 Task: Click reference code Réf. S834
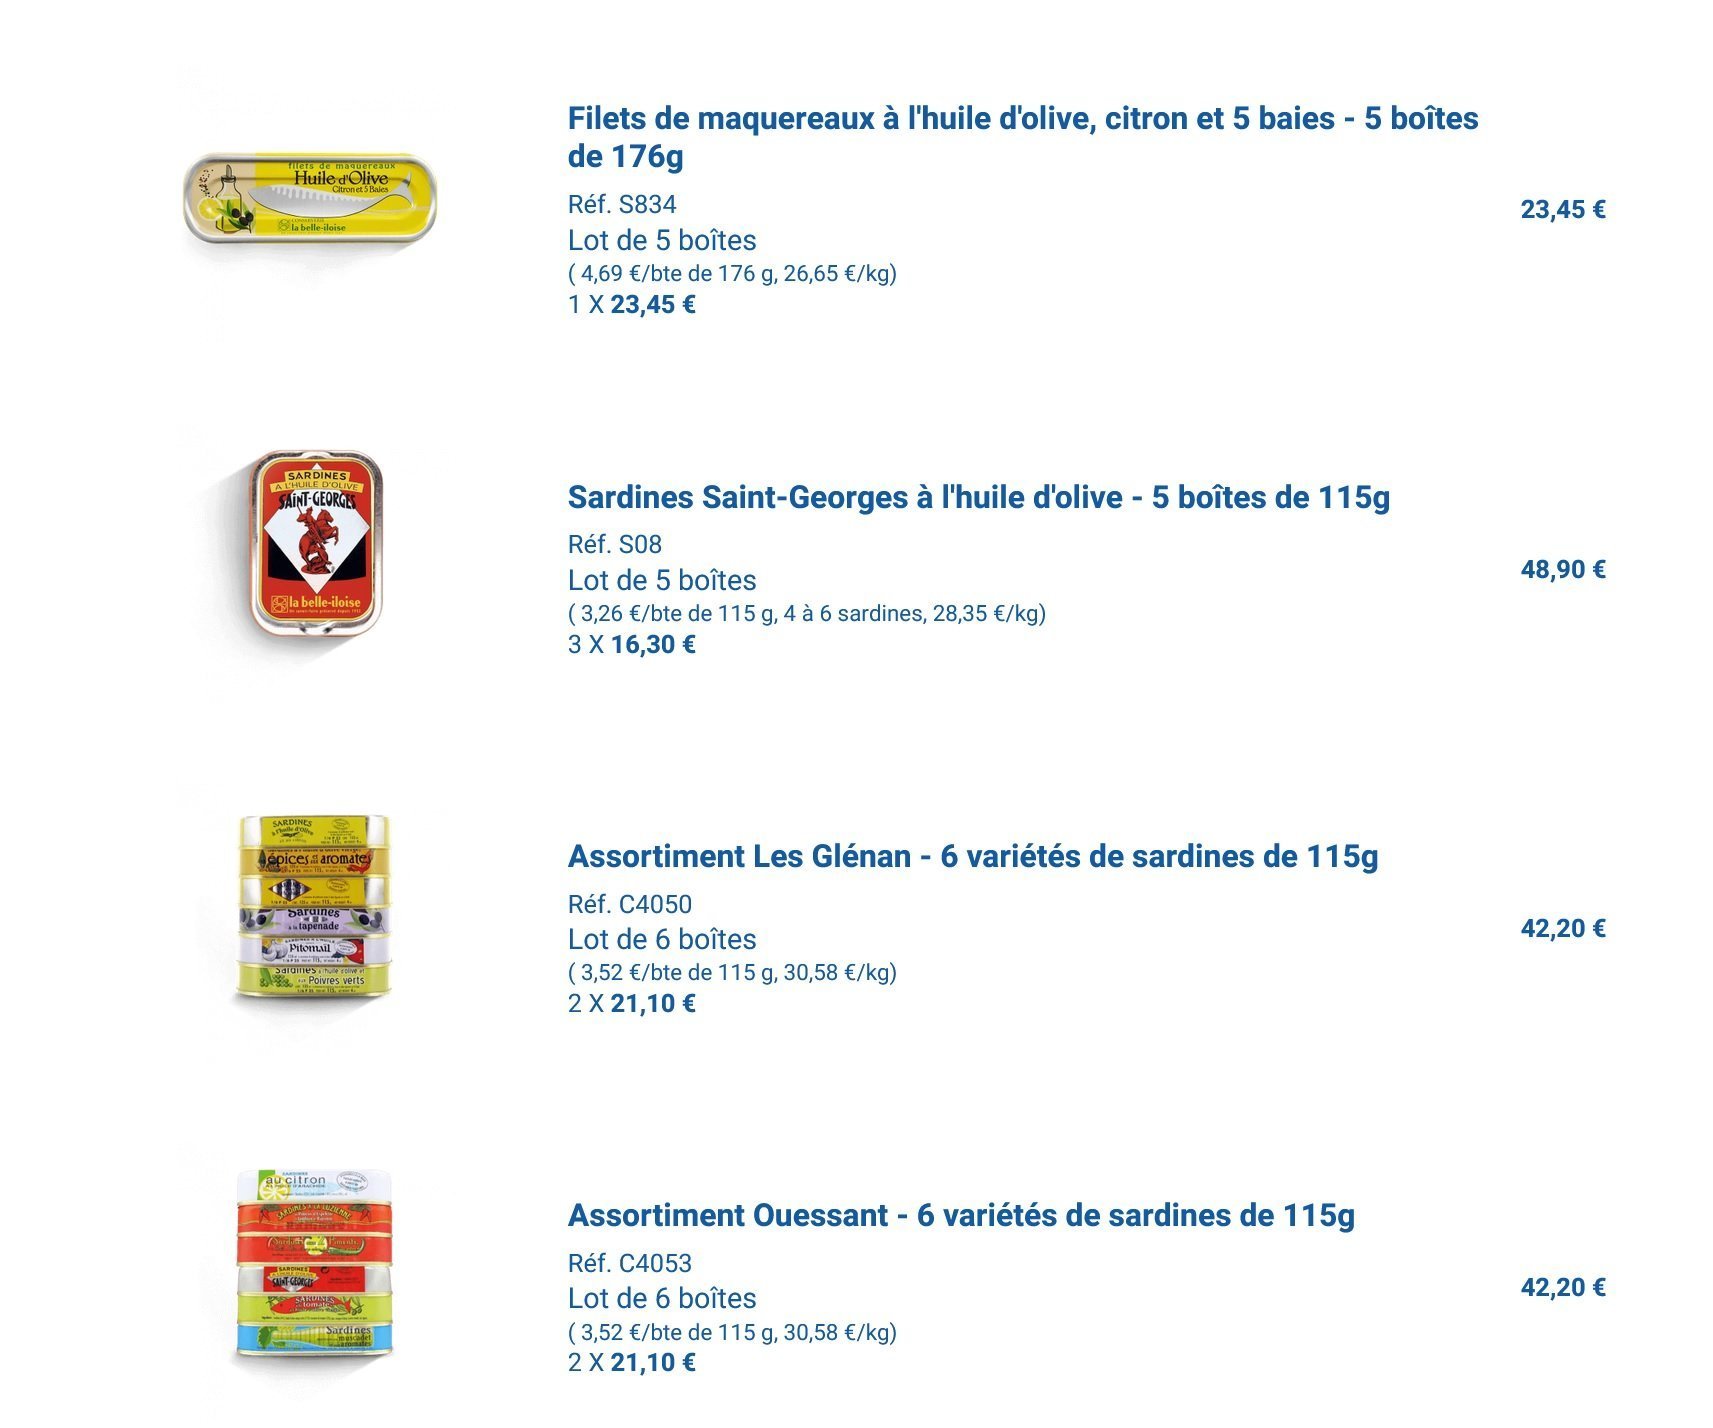(622, 205)
